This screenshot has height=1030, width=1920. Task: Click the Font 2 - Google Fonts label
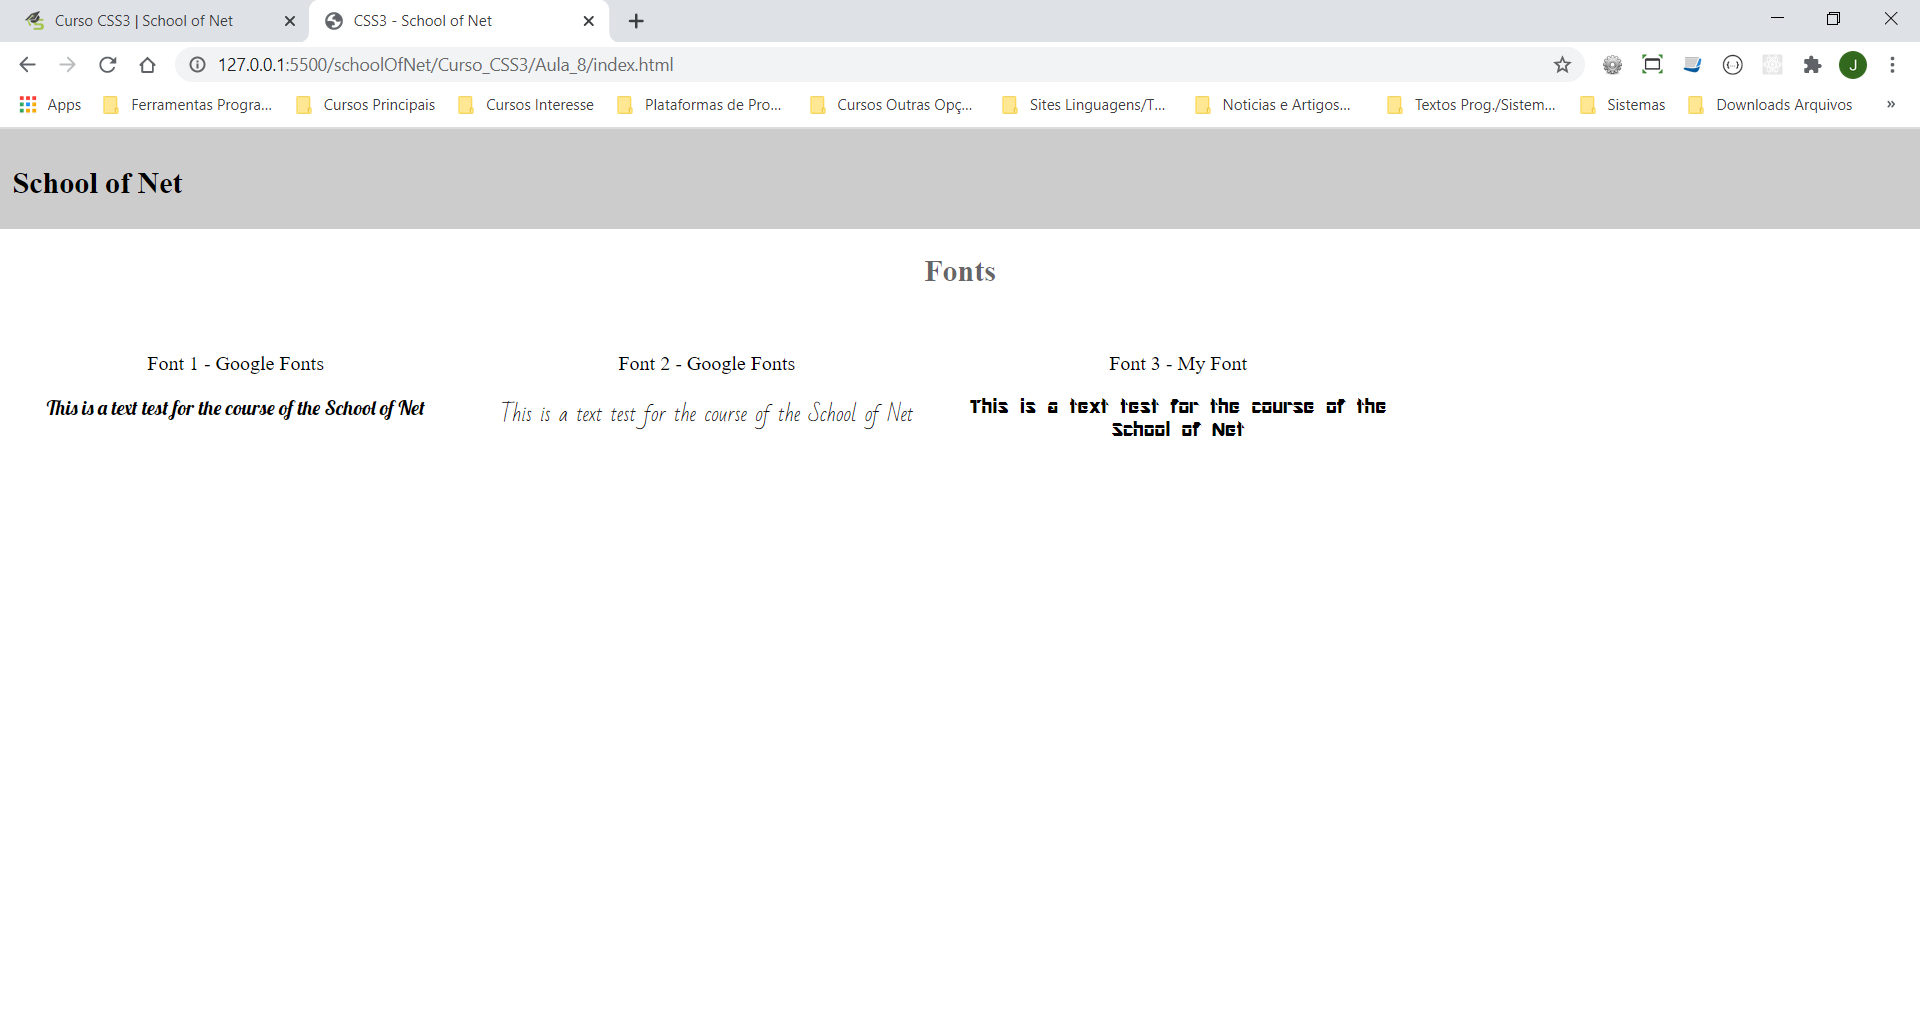(x=706, y=364)
